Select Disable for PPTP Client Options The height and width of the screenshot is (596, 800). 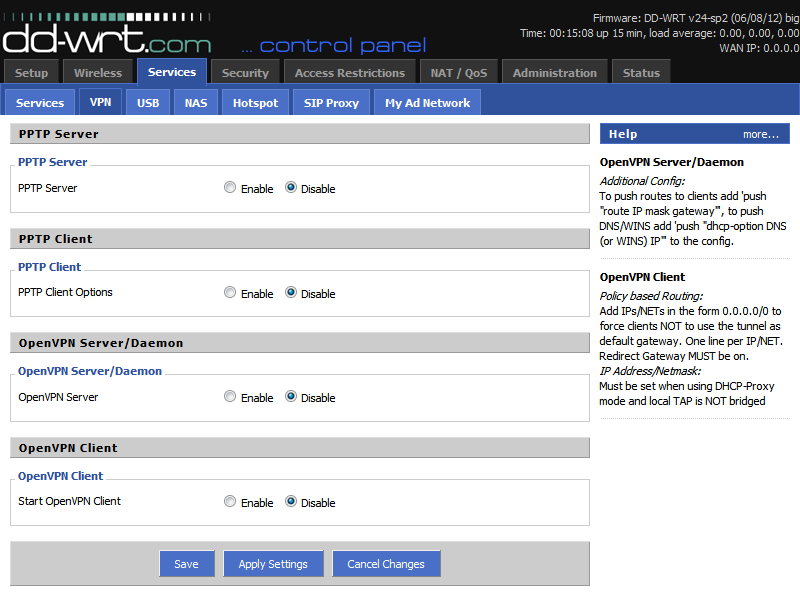point(291,292)
